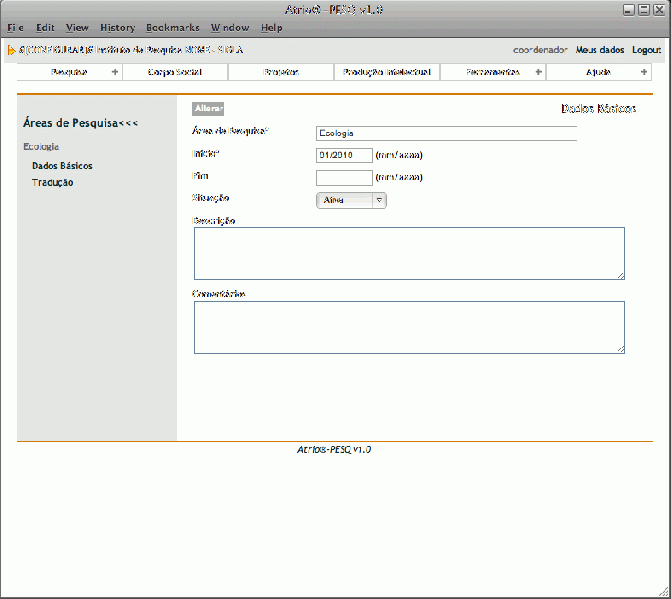671x599 pixels.
Task: Go to the Corpo Social tab
Action: click(175, 72)
